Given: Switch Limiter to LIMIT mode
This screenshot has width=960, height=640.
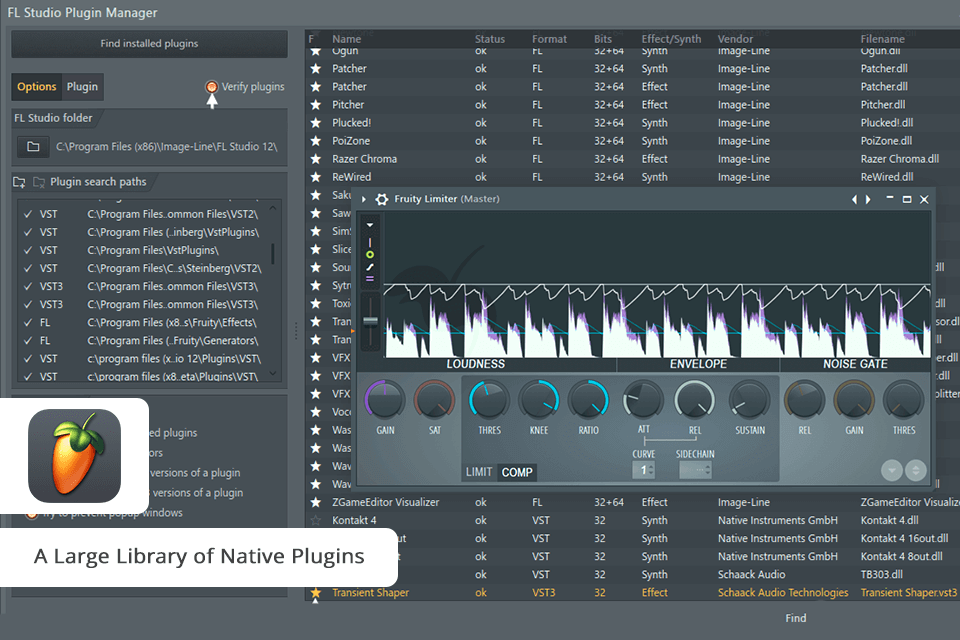Looking at the screenshot, I should coord(479,472).
